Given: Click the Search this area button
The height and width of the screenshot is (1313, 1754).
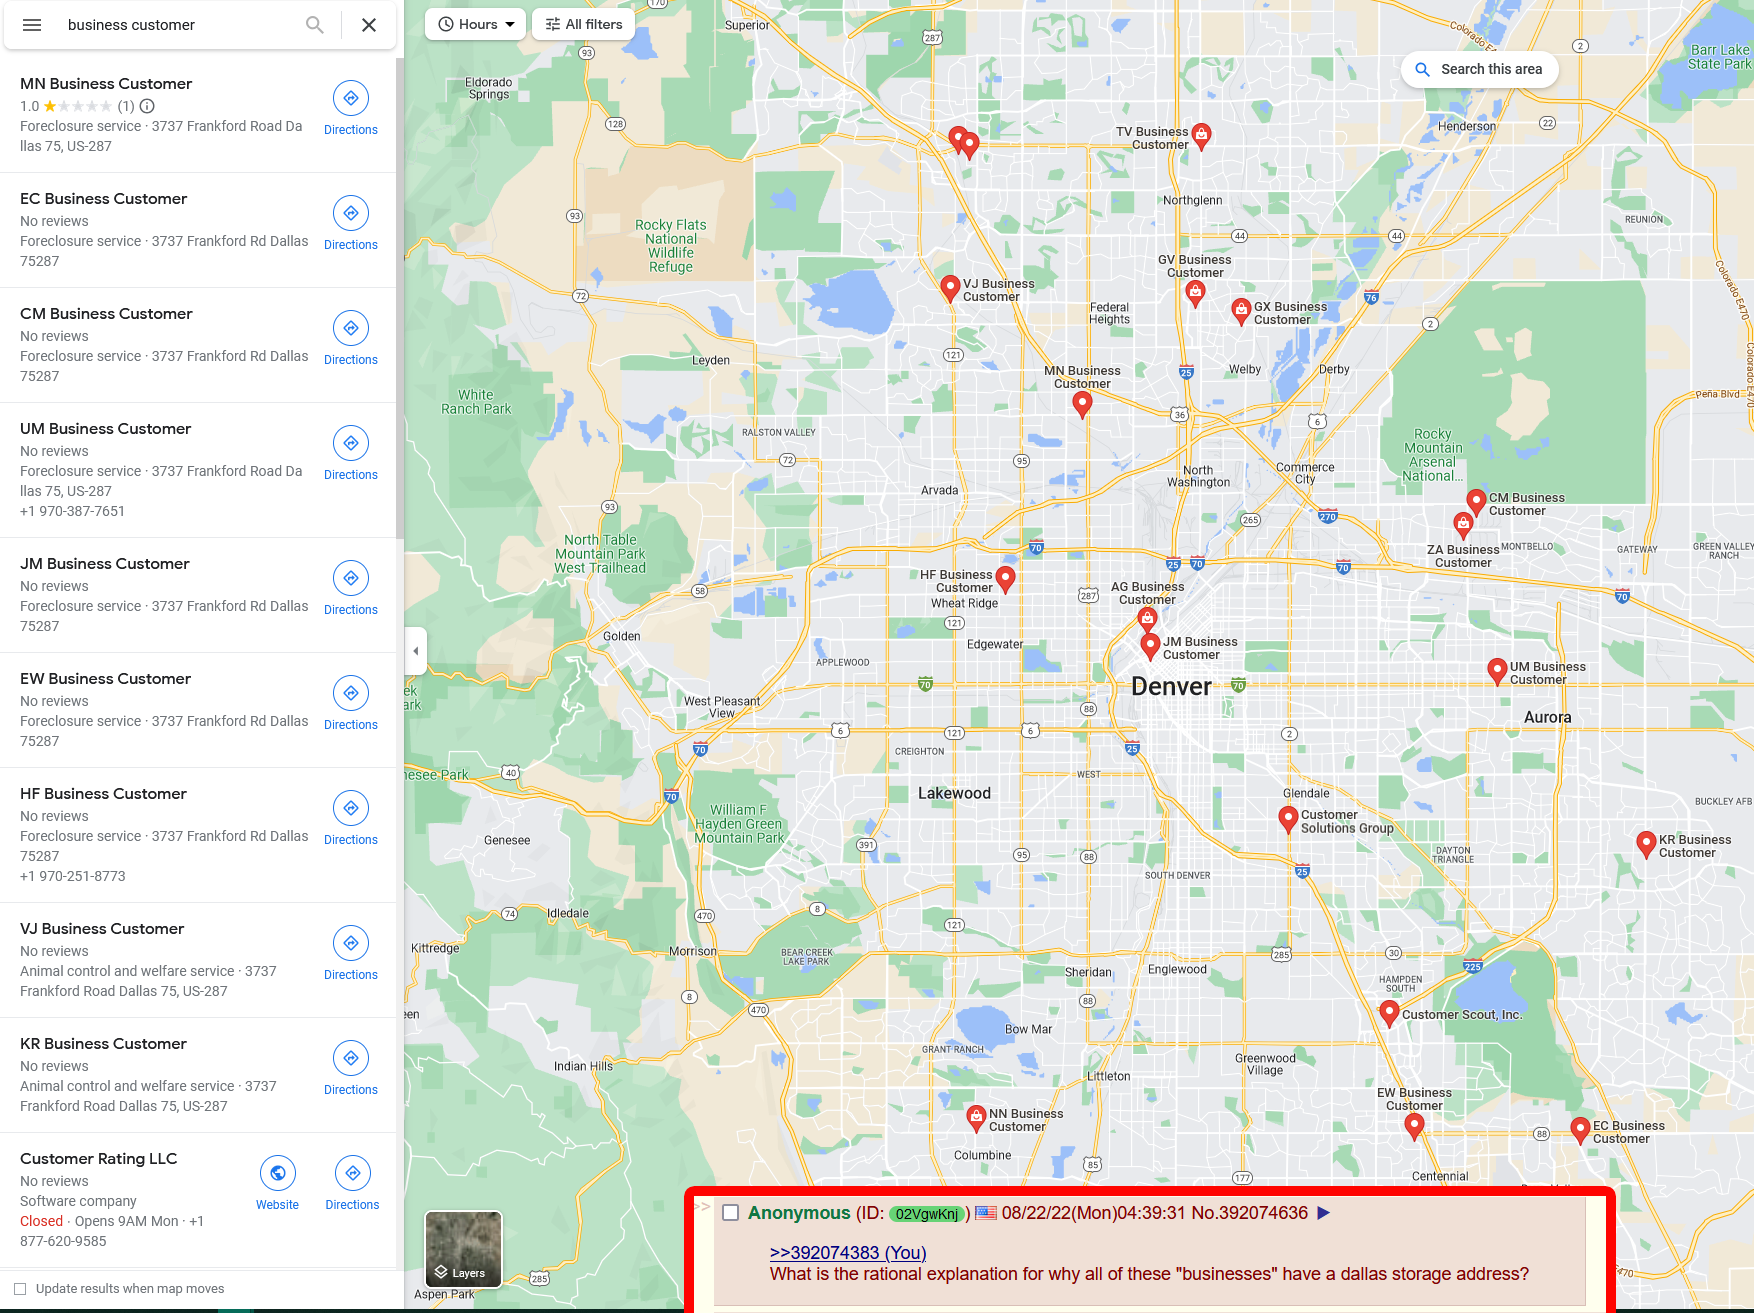Looking at the screenshot, I should (1479, 69).
